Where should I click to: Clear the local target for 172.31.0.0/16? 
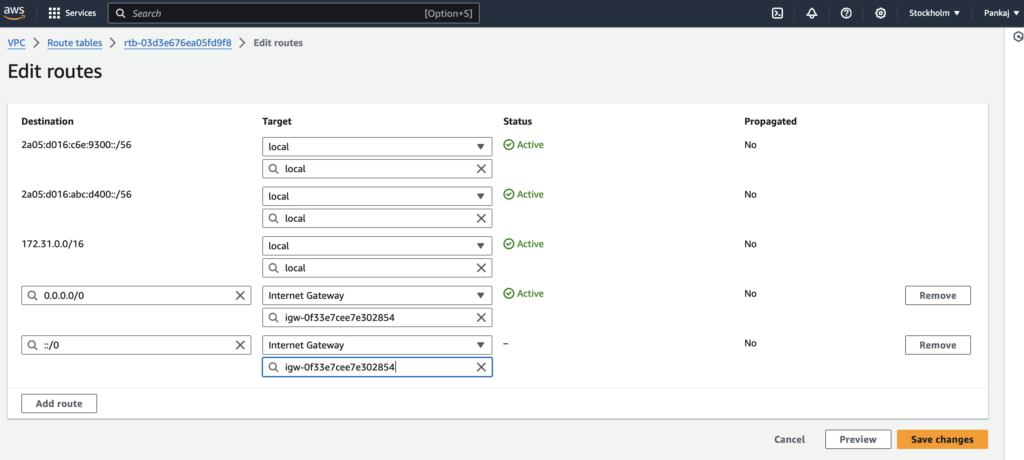(x=481, y=268)
